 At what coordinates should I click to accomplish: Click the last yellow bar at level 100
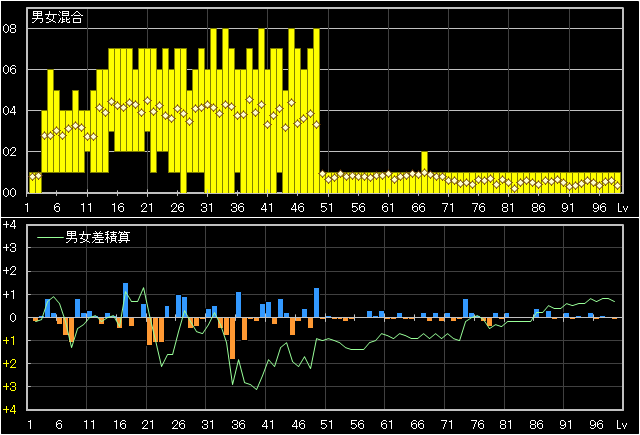[x=618, y=182]
